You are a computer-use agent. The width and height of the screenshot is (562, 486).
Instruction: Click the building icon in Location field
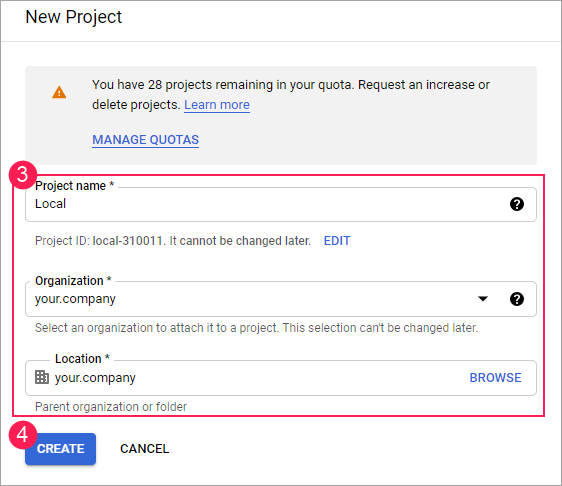coord(42,377)
